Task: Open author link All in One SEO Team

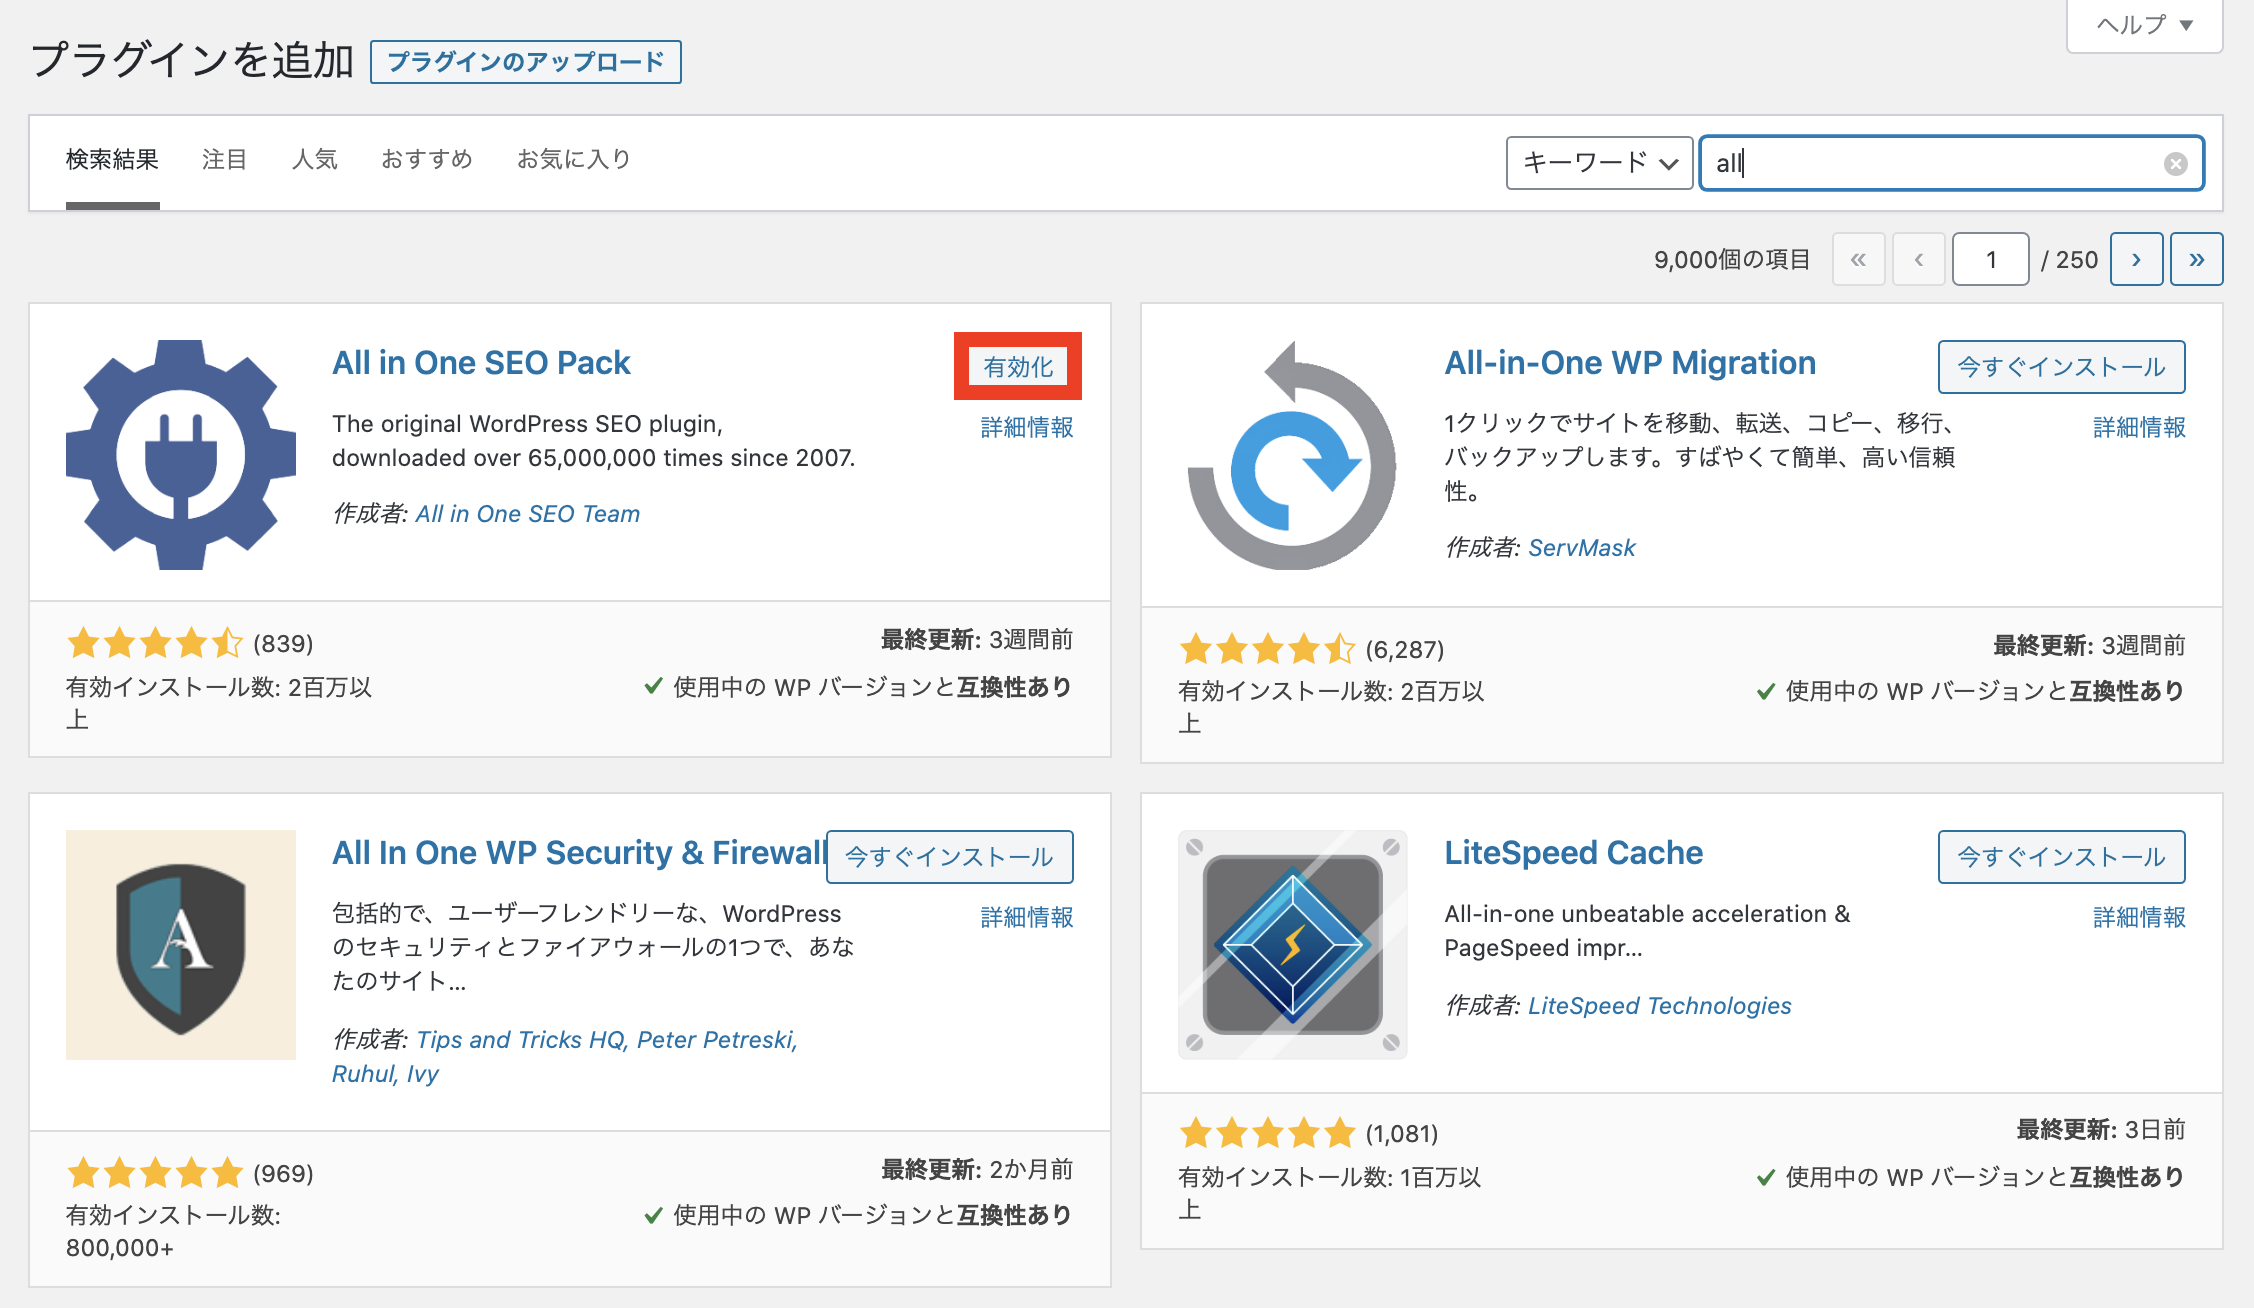Action: [528, 514]
